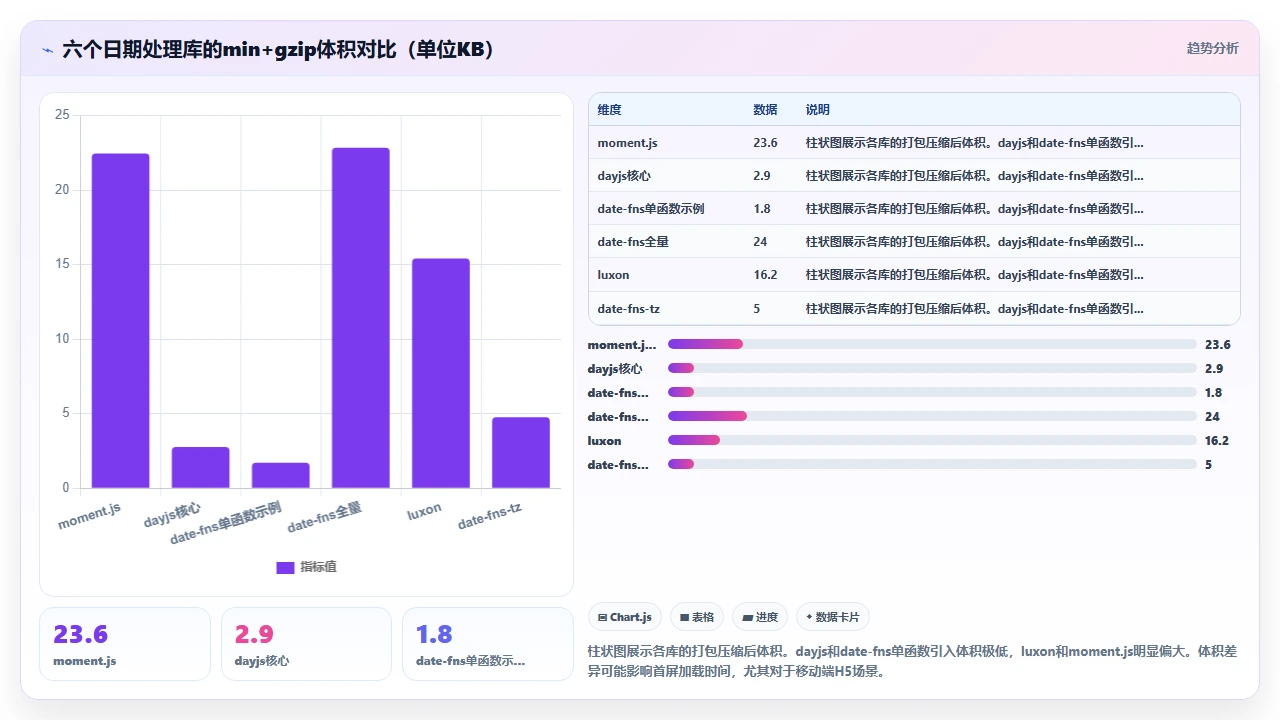
Task: Click the 23.6 value in the table
Action: 765,143
